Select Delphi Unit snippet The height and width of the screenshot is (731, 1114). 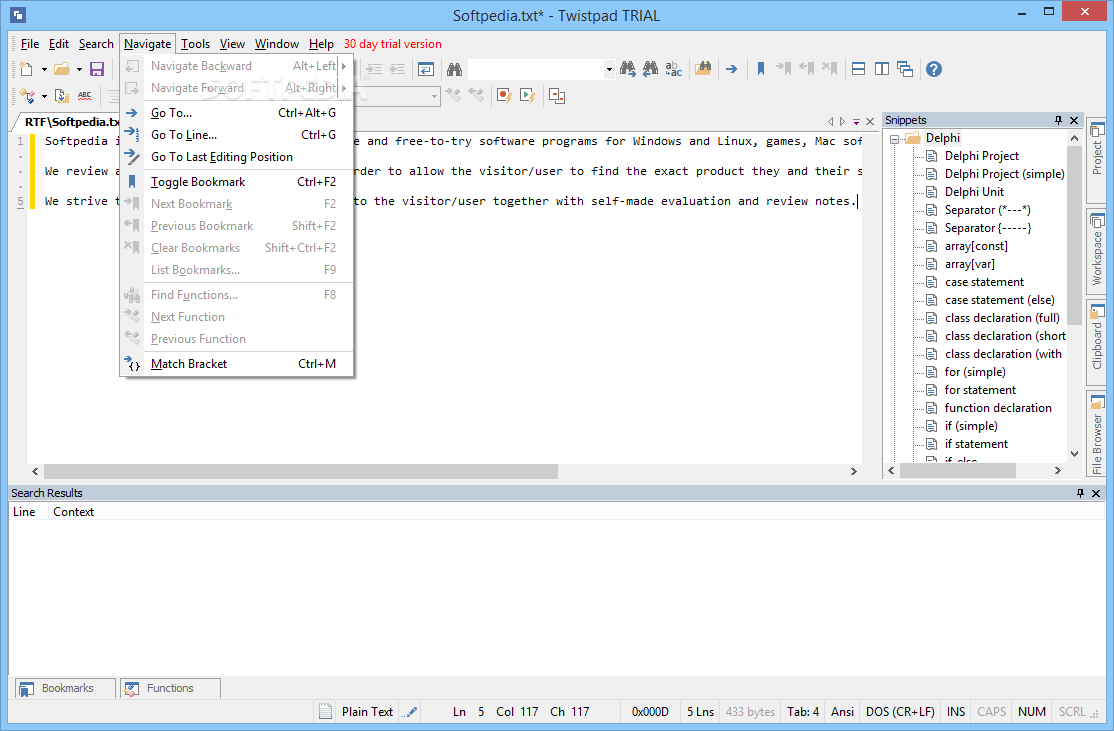tap(974, 192)
